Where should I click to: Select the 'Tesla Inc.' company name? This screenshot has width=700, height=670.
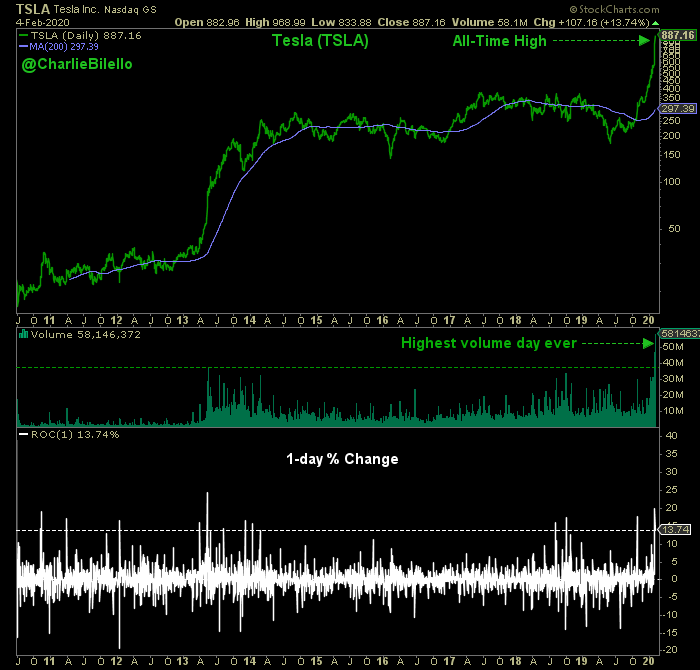[76, 9]
